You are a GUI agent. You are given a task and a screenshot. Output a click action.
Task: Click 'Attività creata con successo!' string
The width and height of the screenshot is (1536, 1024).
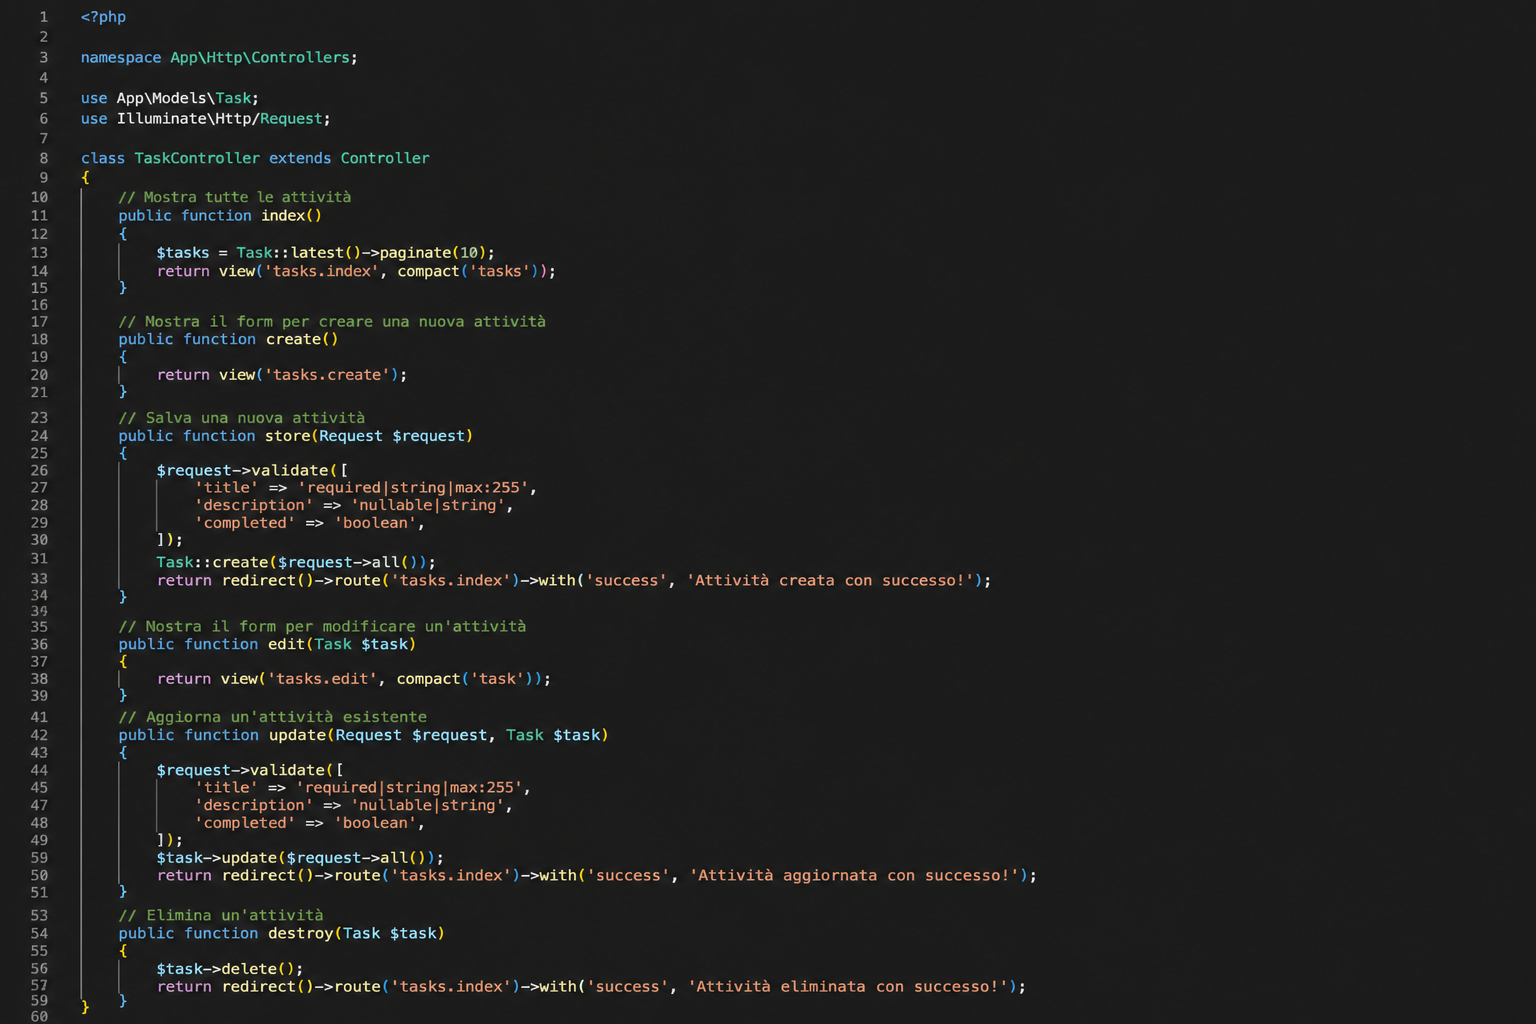pos(830,581)
